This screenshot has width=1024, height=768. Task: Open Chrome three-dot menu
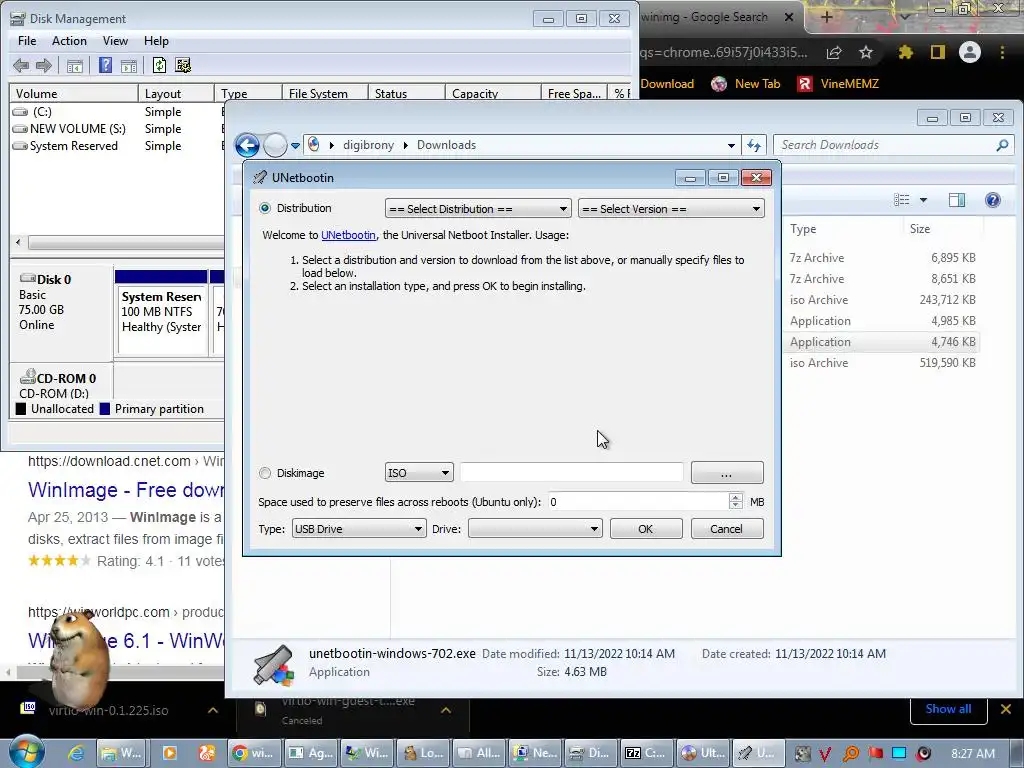pos(1002,52)
